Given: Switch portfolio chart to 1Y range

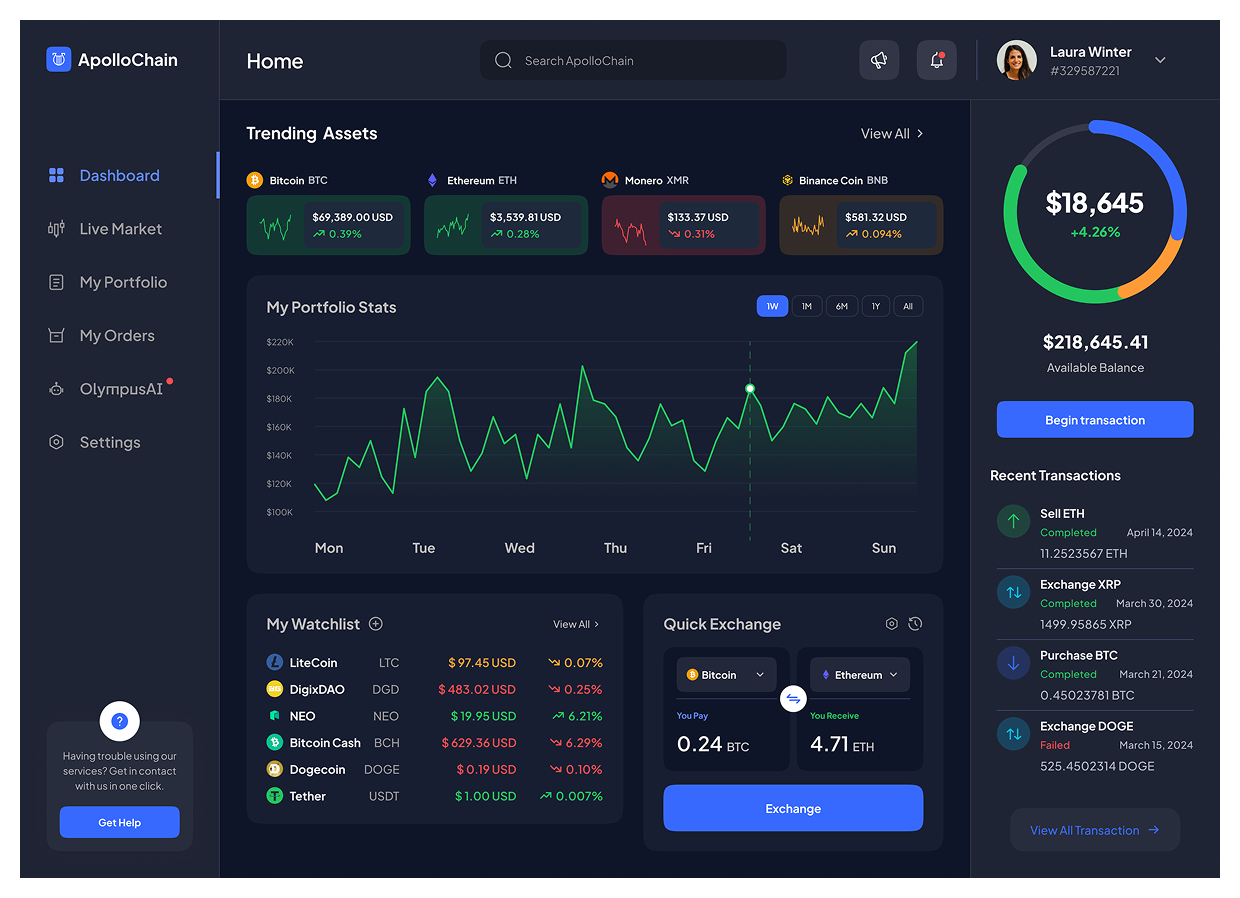Looking at the screenshot, I should point(875,306).
